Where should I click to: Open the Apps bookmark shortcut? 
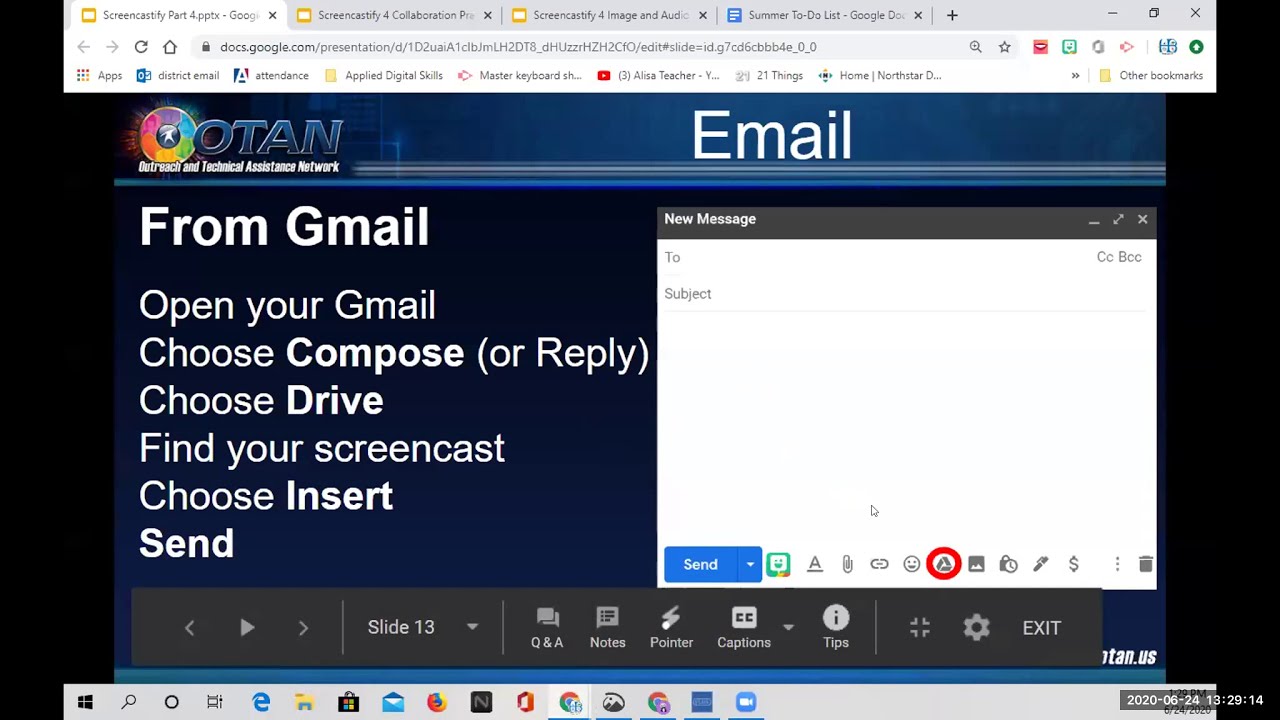[99, 75]
